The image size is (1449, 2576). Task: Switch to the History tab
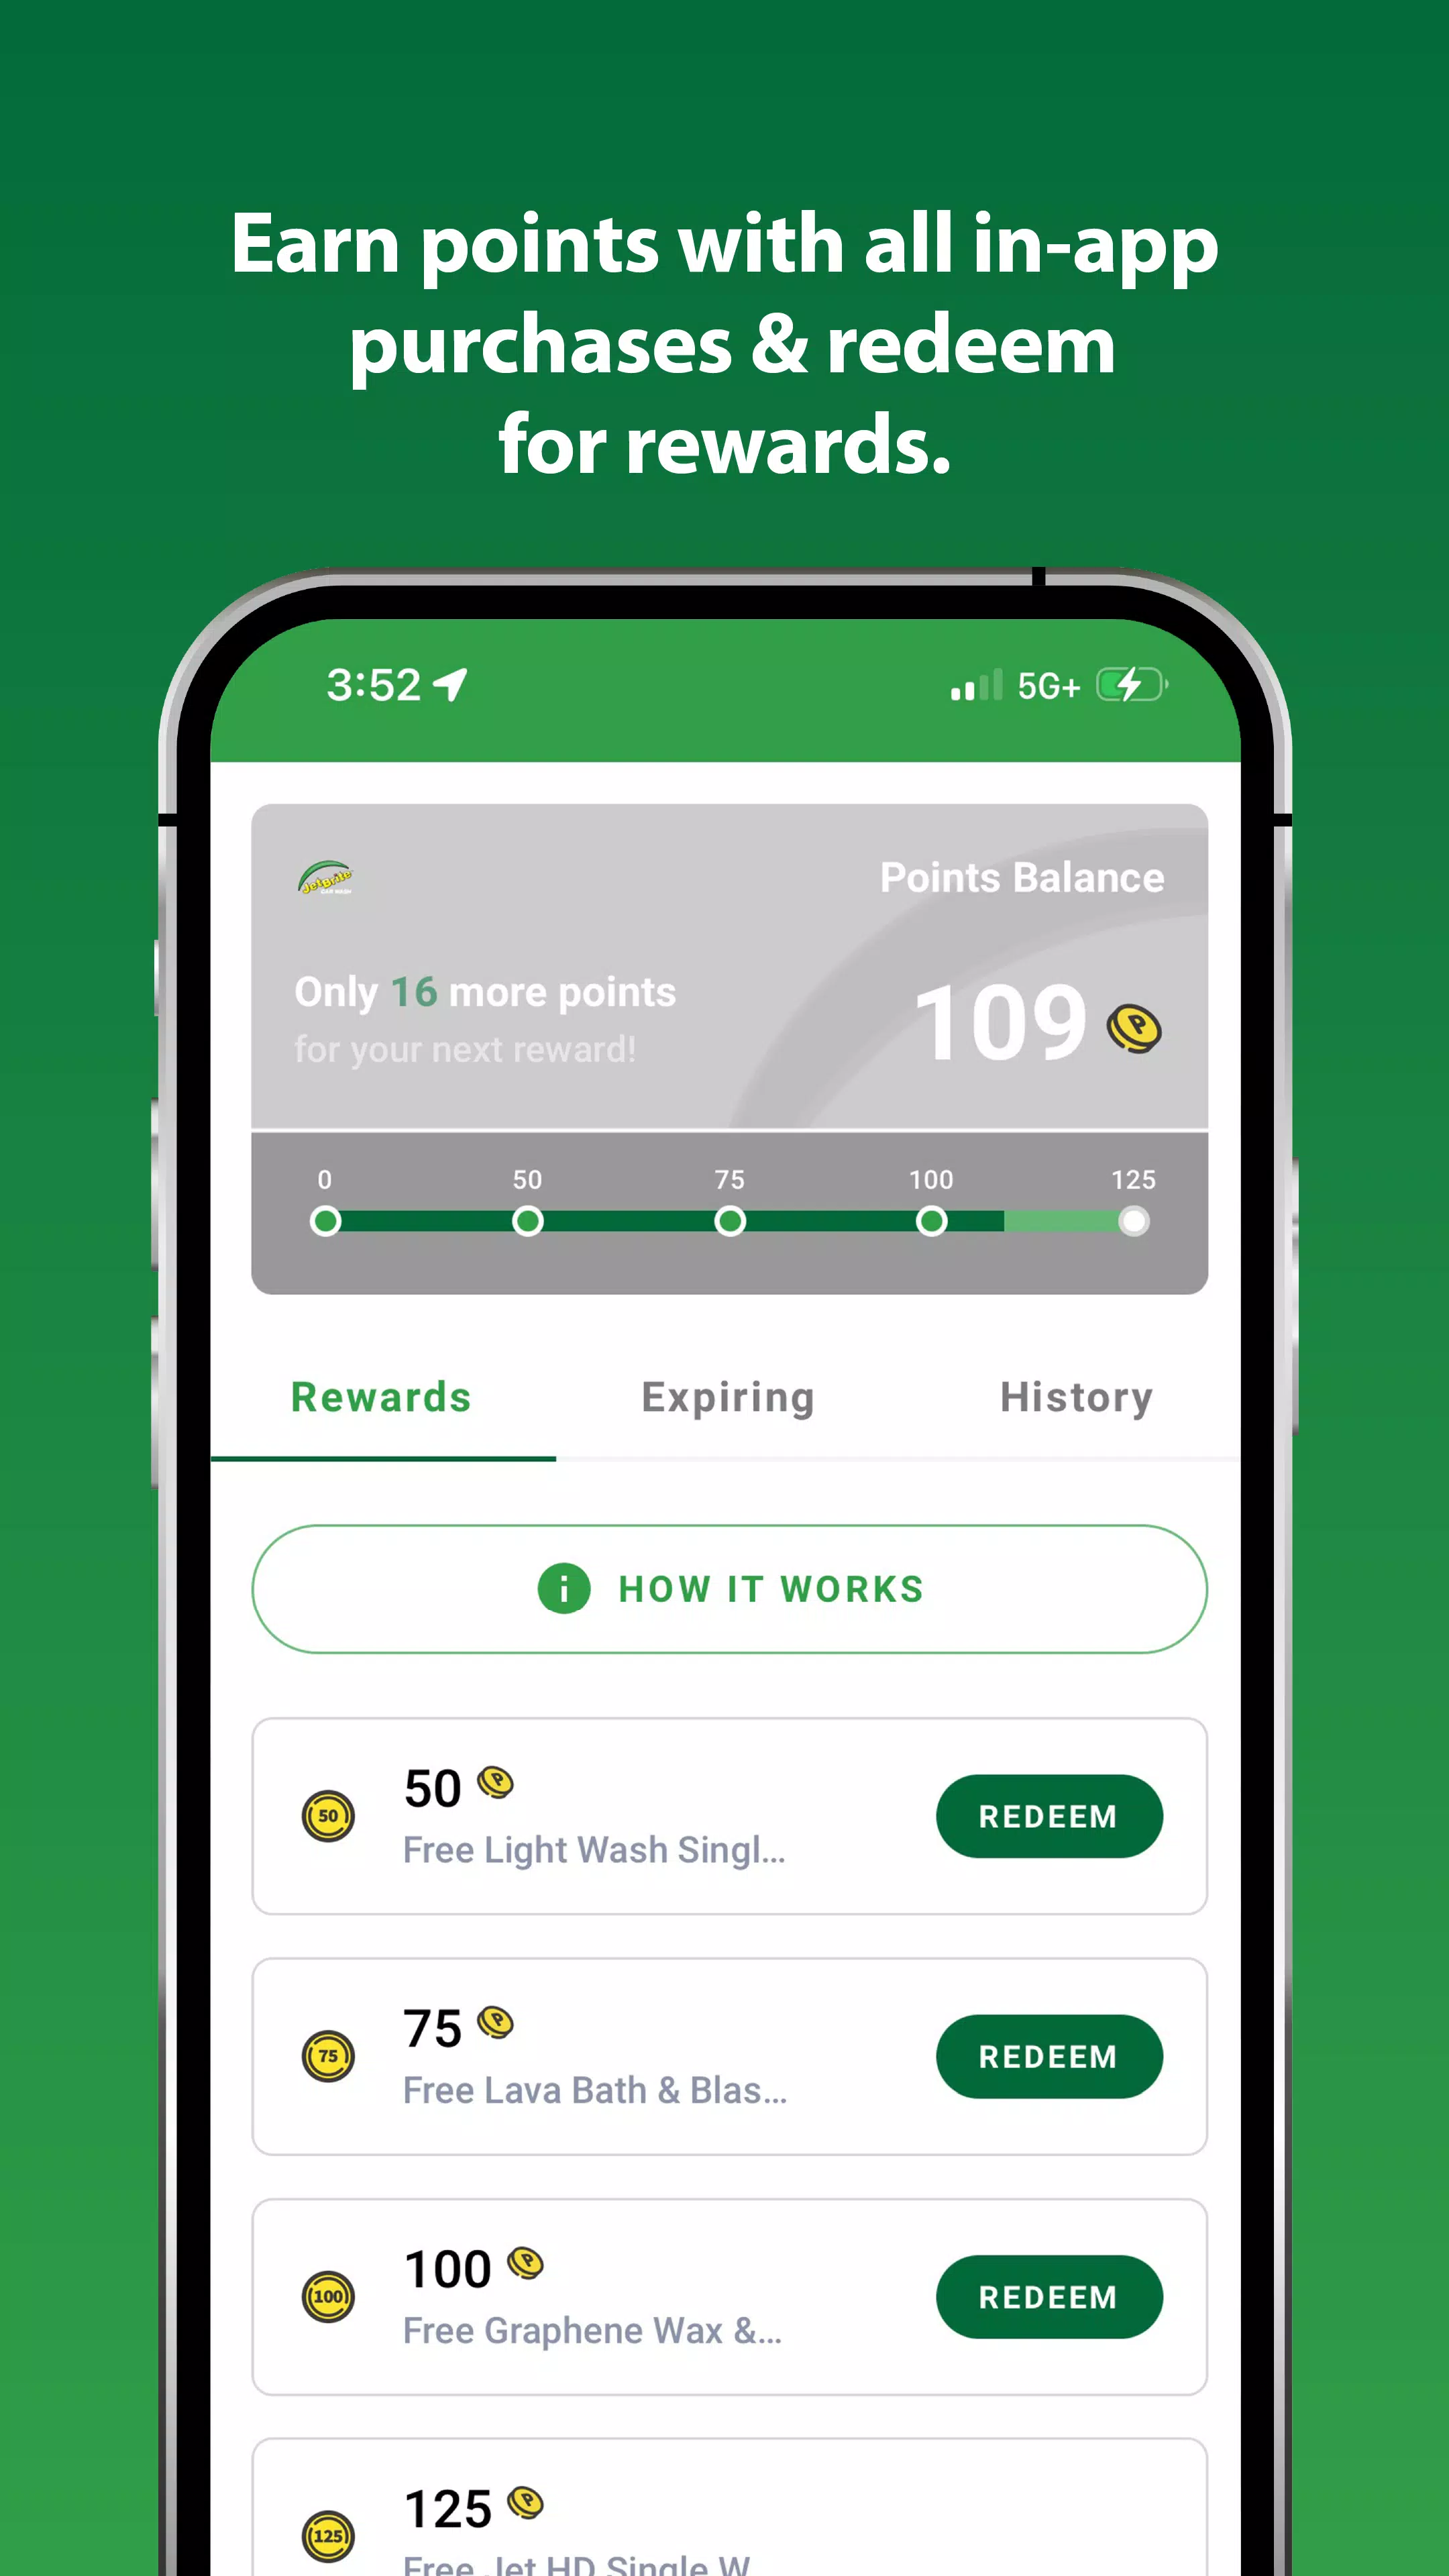pos(1076,1396)
